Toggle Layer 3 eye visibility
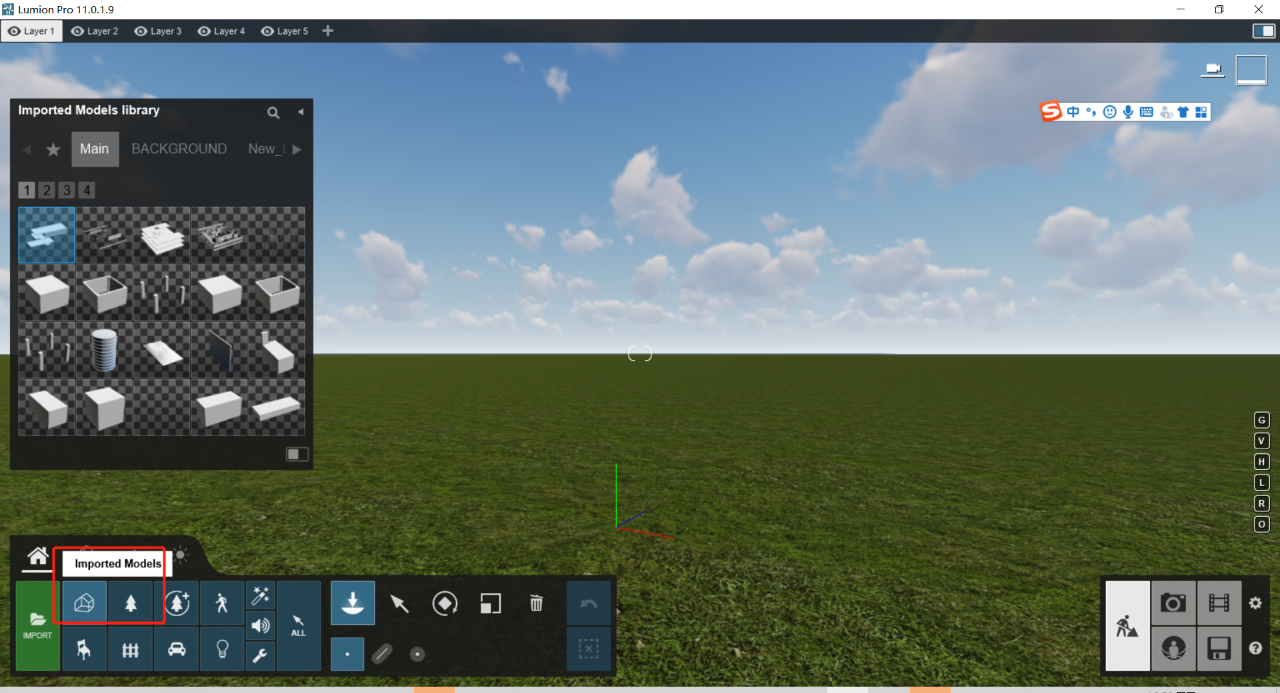This screenshot has height=693, width=1280. [140, 31]
